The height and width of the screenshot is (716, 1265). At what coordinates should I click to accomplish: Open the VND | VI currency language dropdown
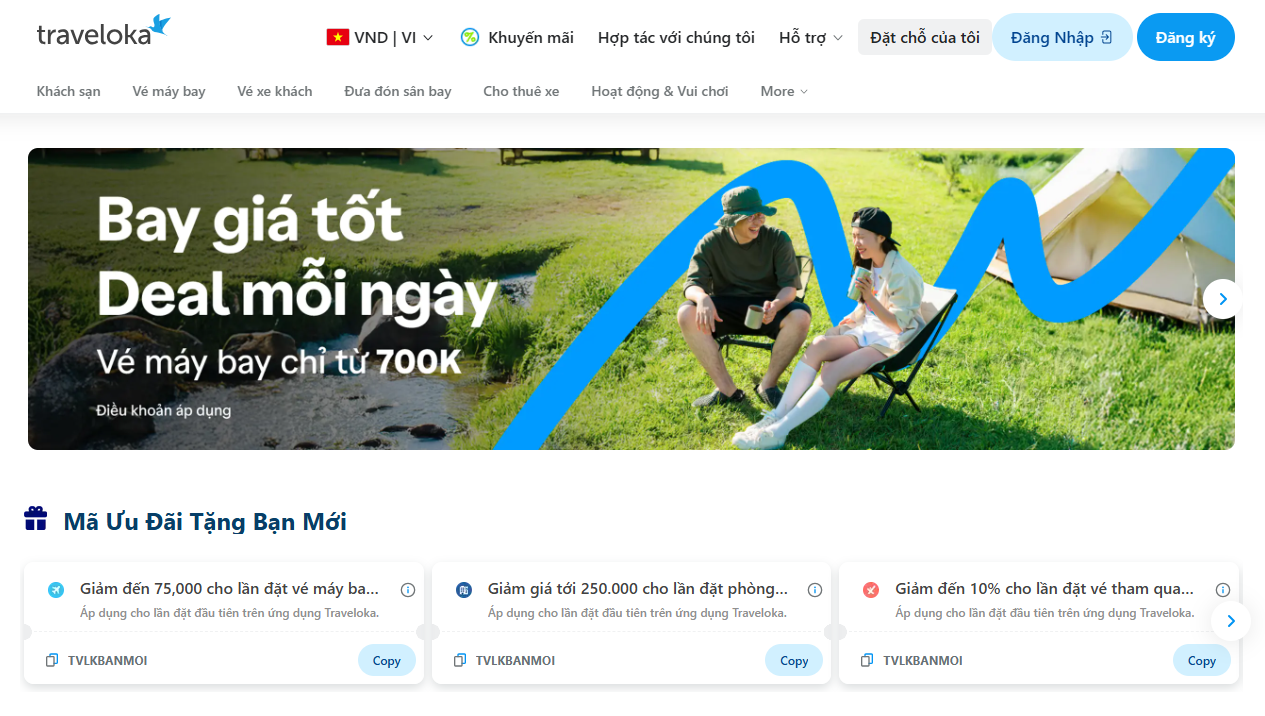(380, 37)
